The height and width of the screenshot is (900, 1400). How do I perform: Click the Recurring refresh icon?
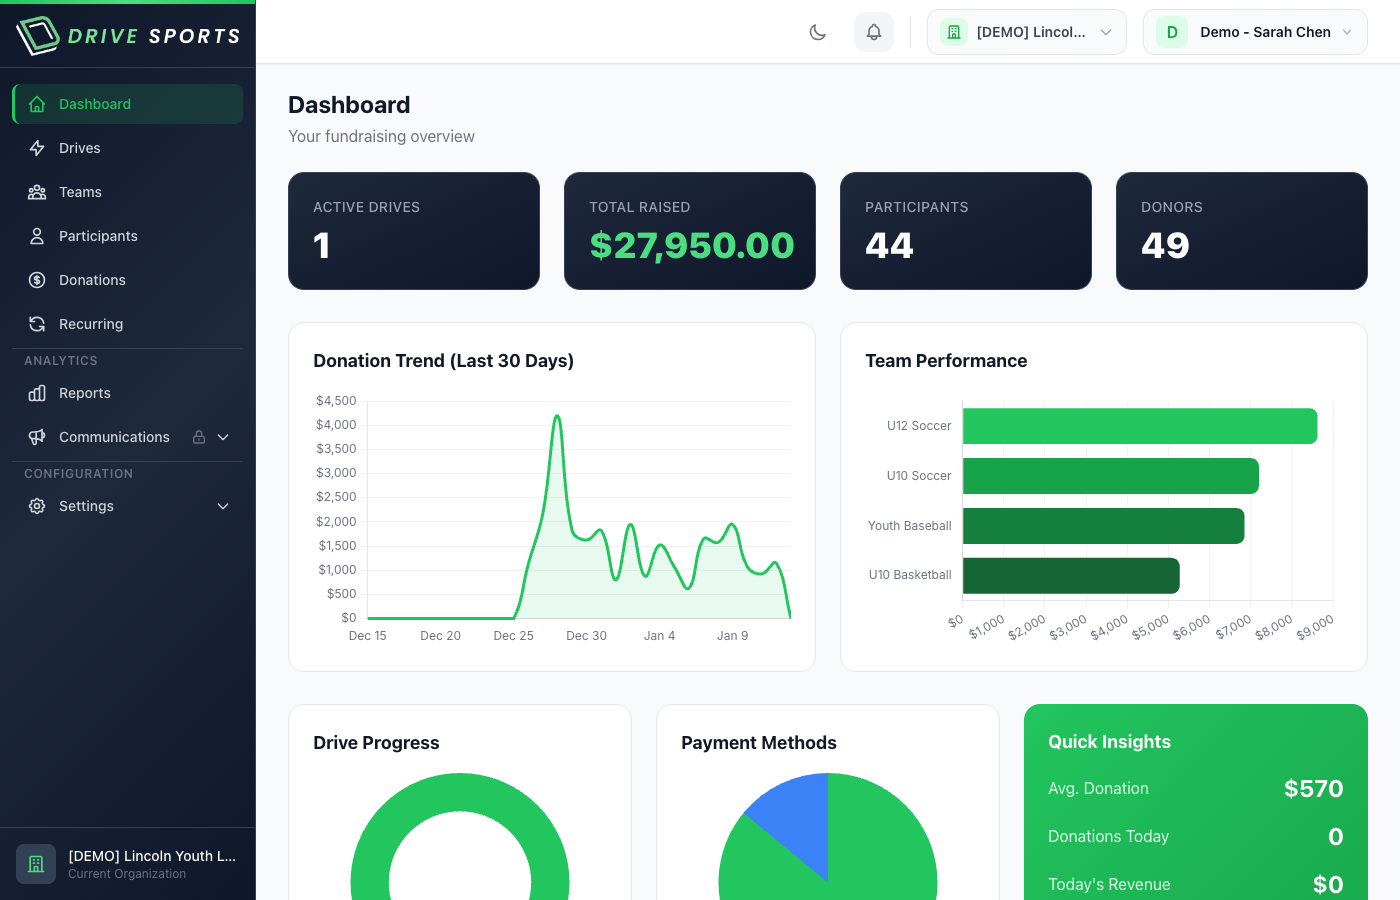coord(37,324)
